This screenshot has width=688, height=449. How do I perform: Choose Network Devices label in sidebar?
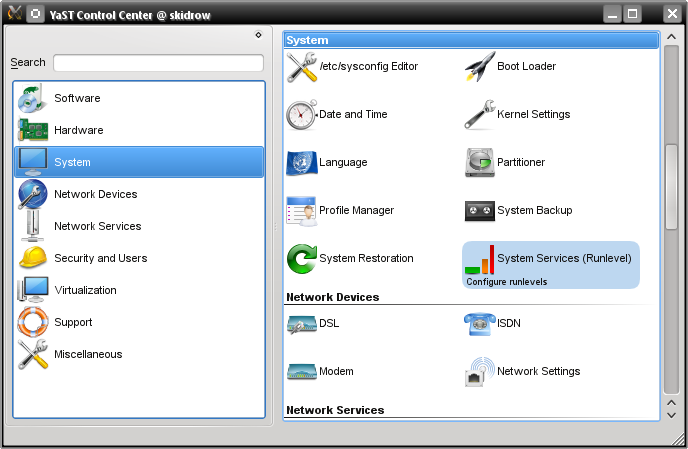tap(96, 194)
